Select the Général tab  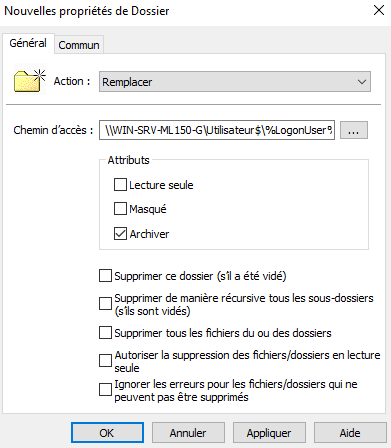coord(28,43)
